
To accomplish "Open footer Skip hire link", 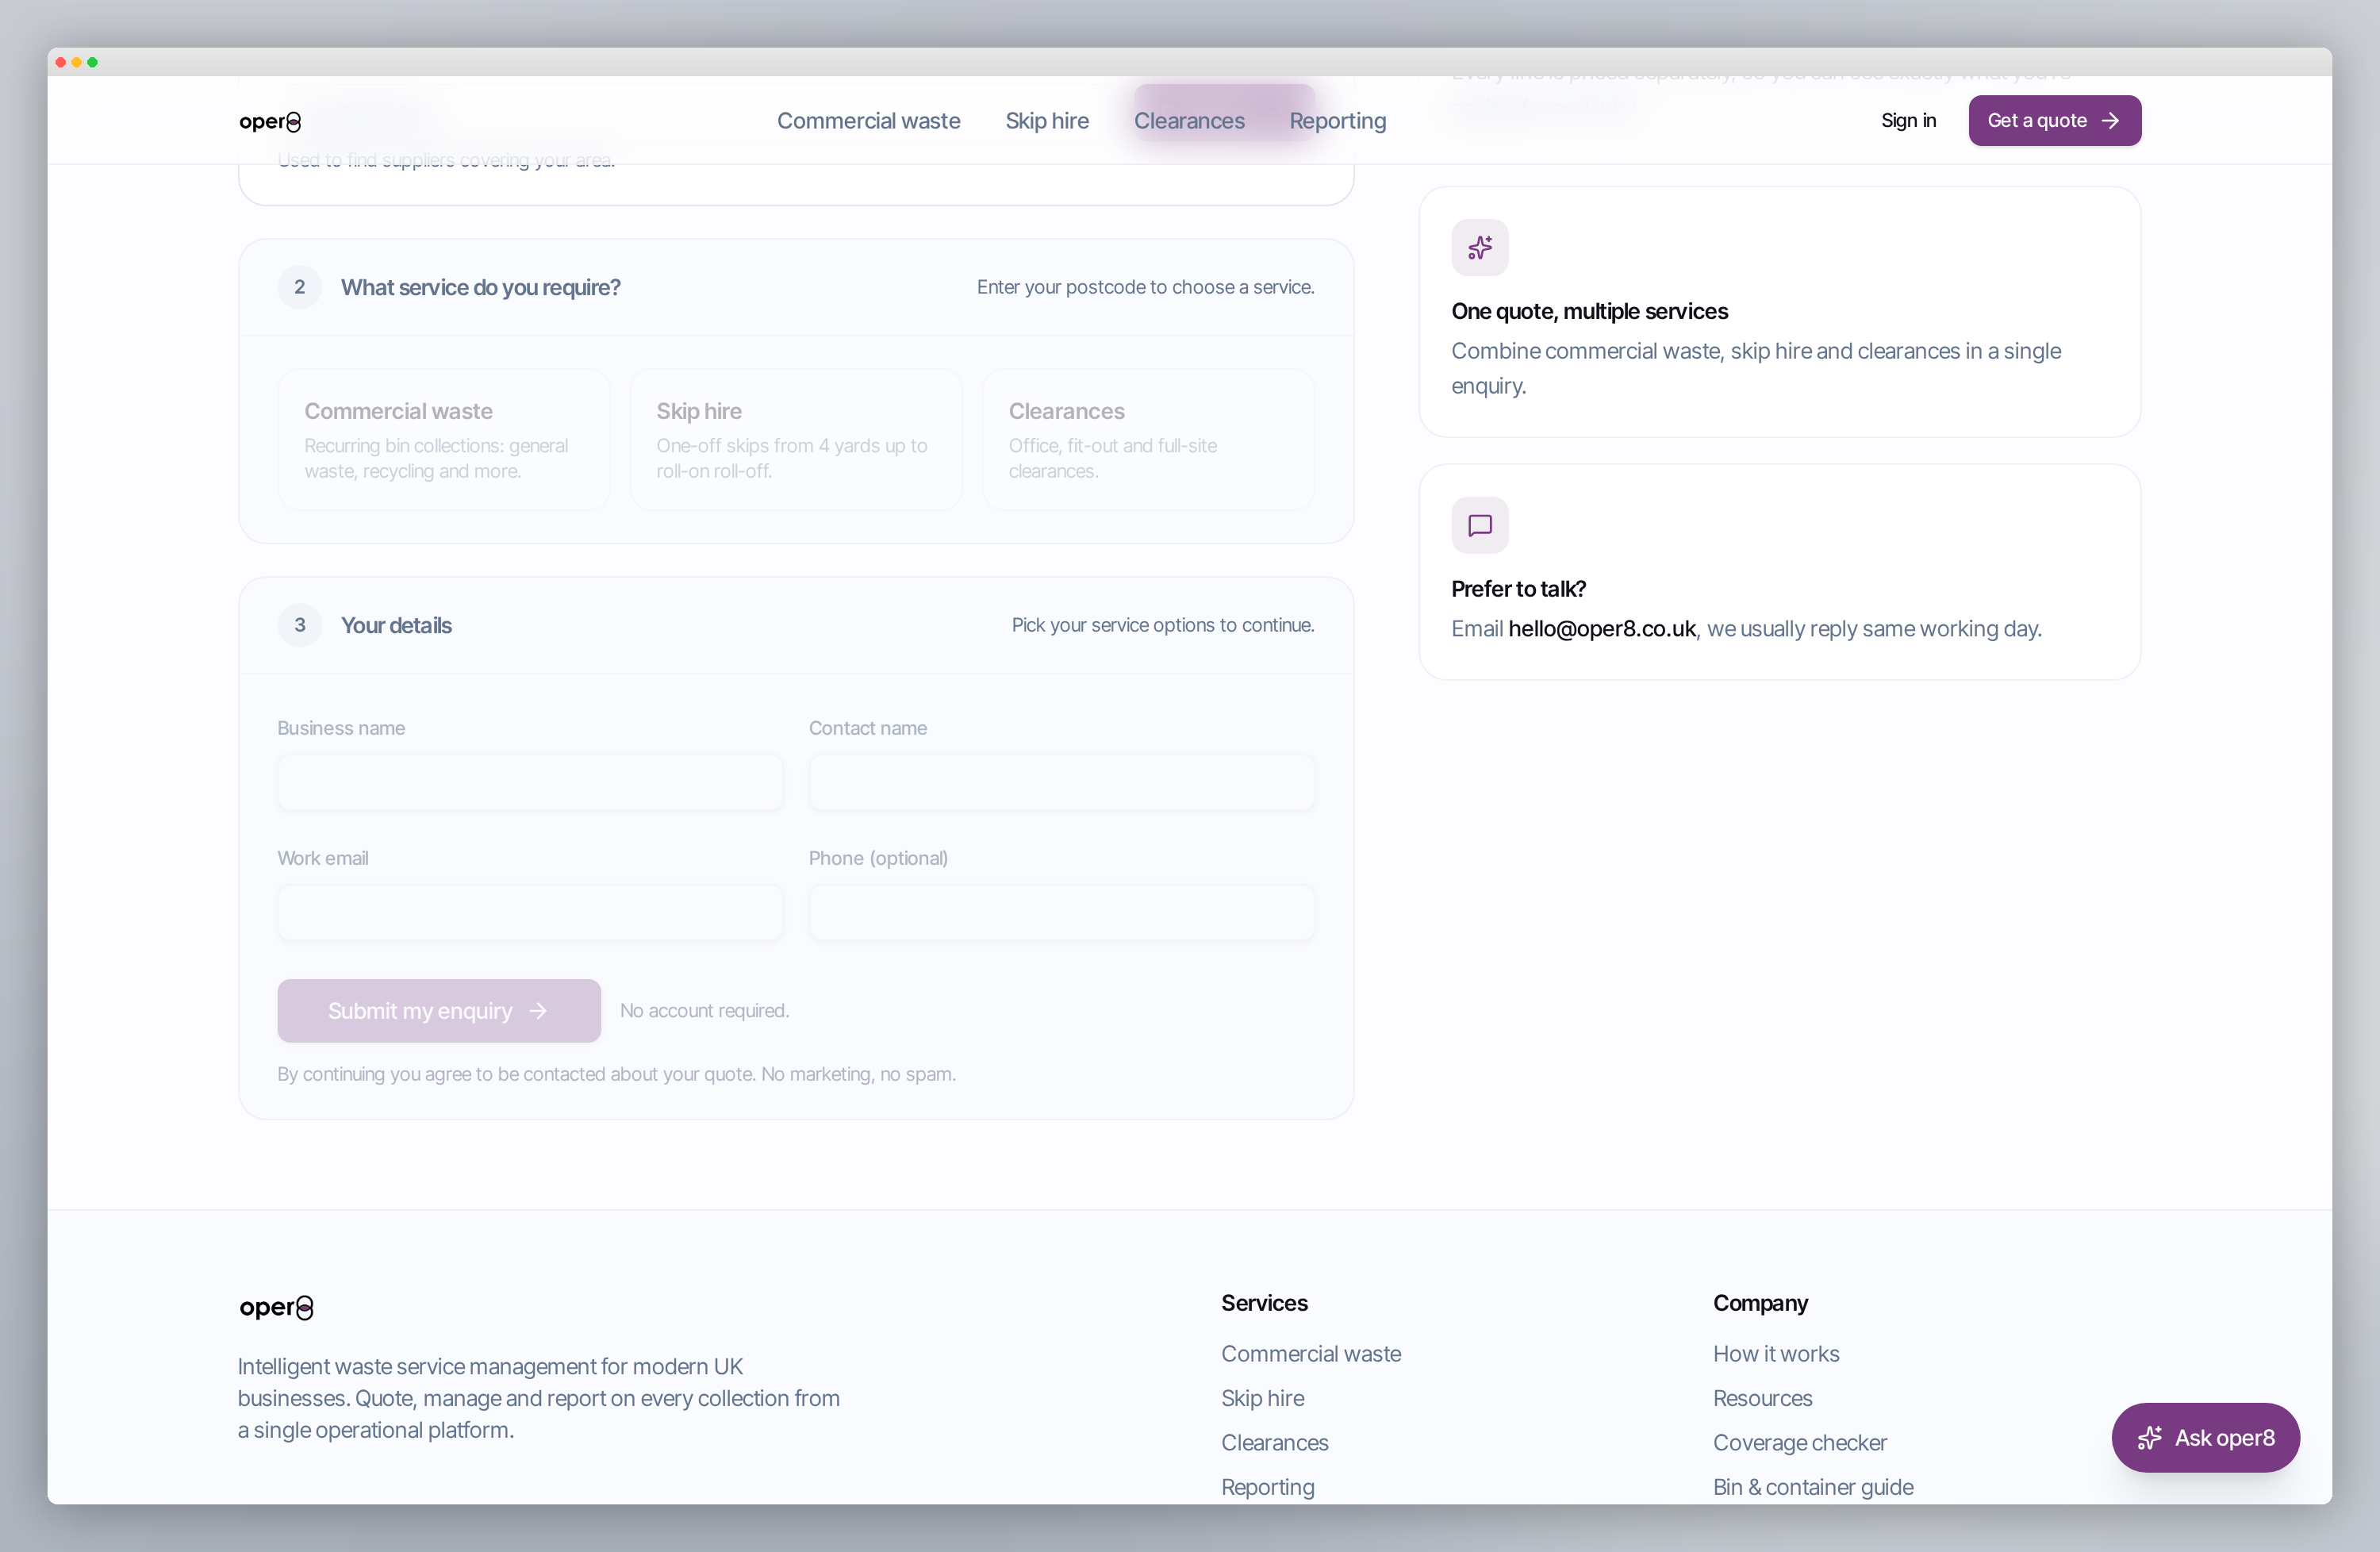I will [x=1262, y=1398].
